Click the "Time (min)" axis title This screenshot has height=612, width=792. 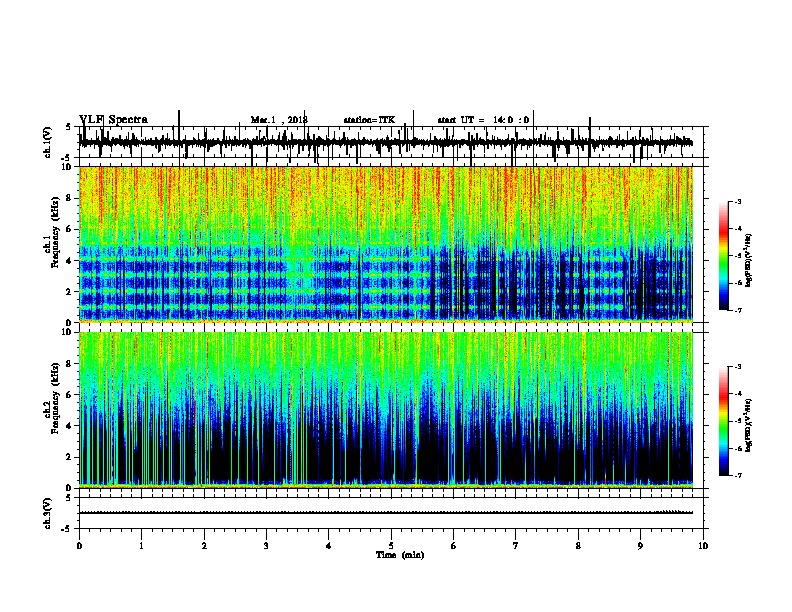[400, 555]
